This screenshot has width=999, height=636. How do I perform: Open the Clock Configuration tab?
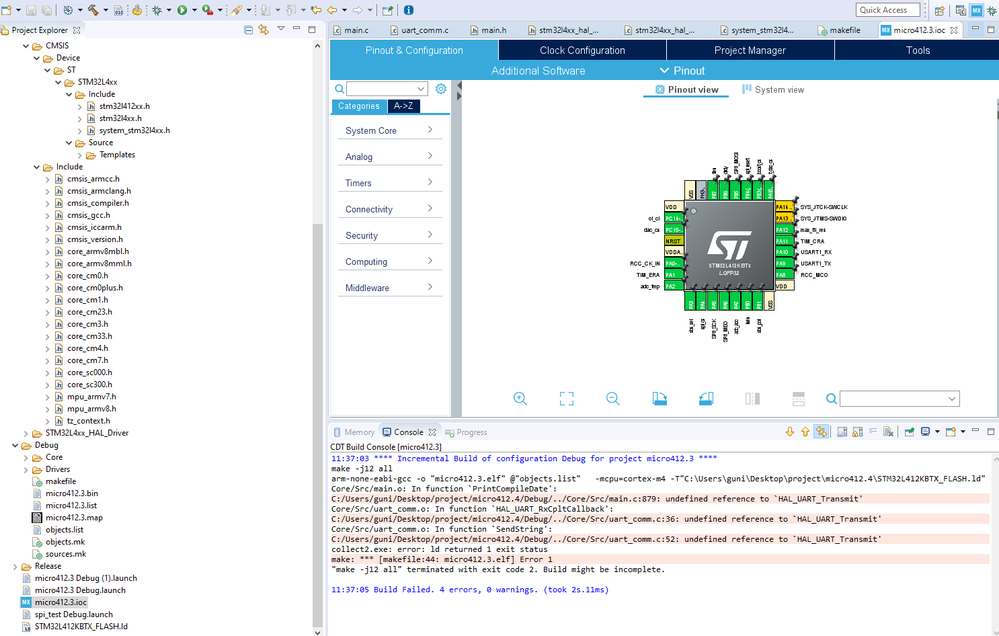(x=582, y=50)
